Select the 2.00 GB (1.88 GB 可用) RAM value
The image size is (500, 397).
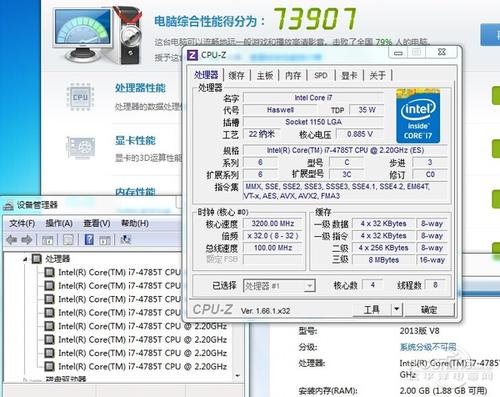click(443, 390)
